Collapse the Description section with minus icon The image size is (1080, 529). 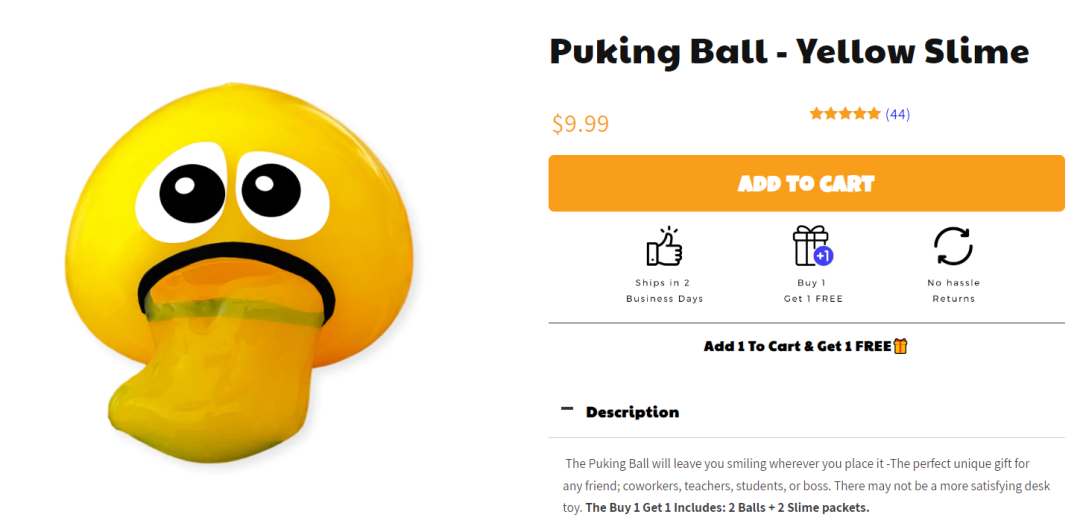click(x=567, y=409)
